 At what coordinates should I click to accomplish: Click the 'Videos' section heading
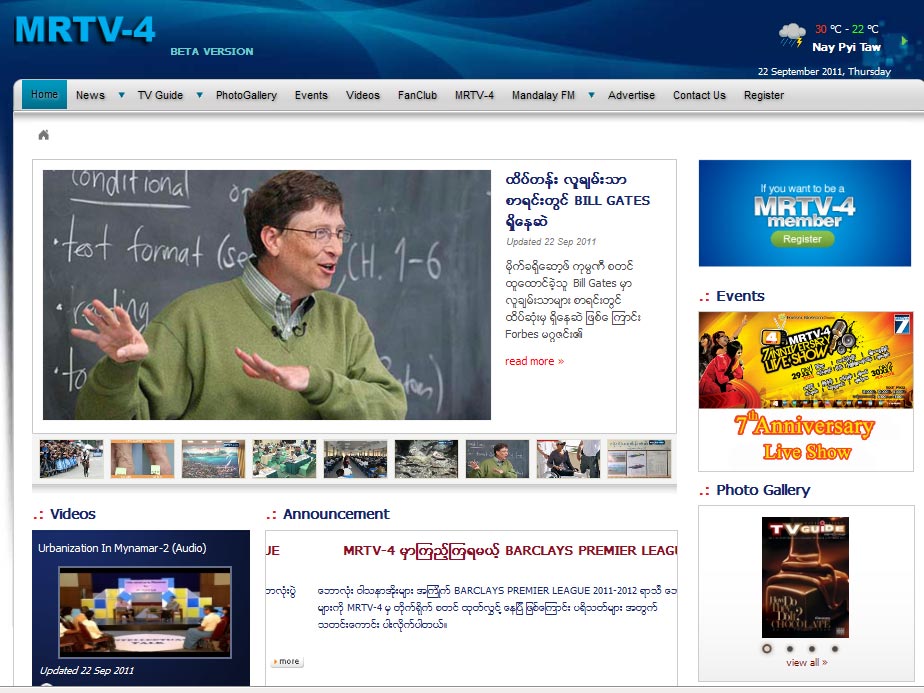point(72,514)
